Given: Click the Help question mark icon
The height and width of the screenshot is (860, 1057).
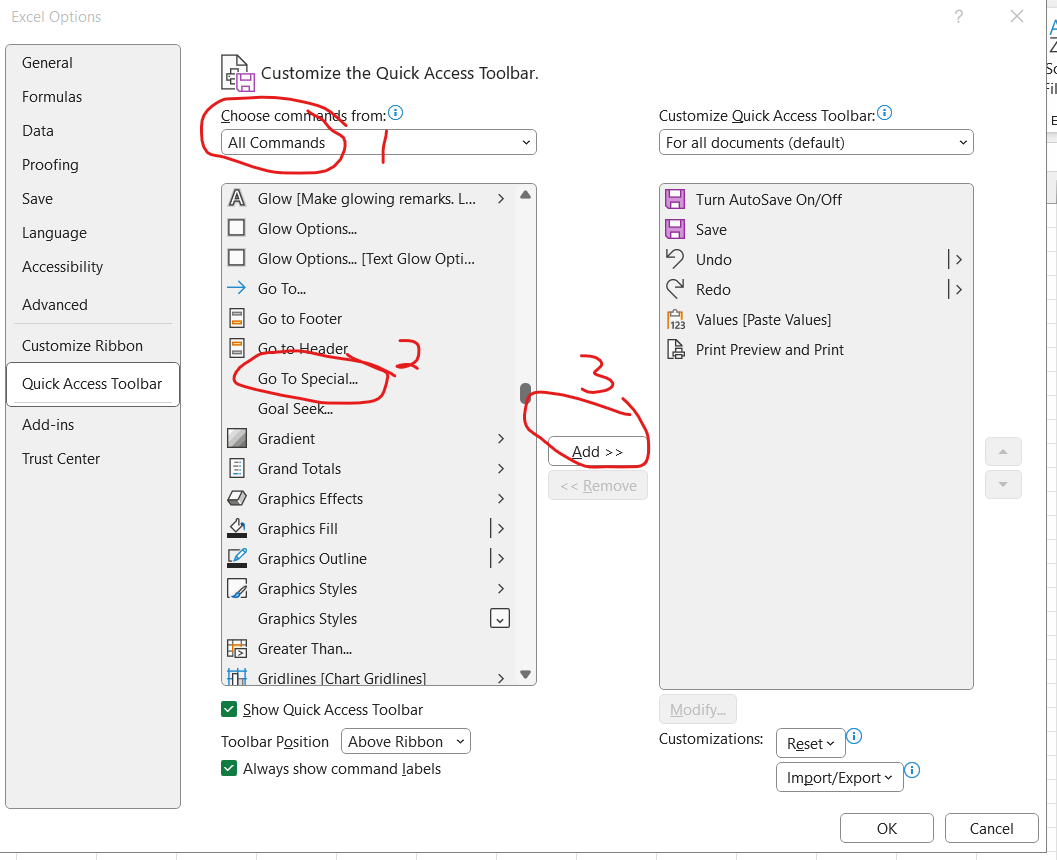Looking at the screenshot, I should (959, 16).
